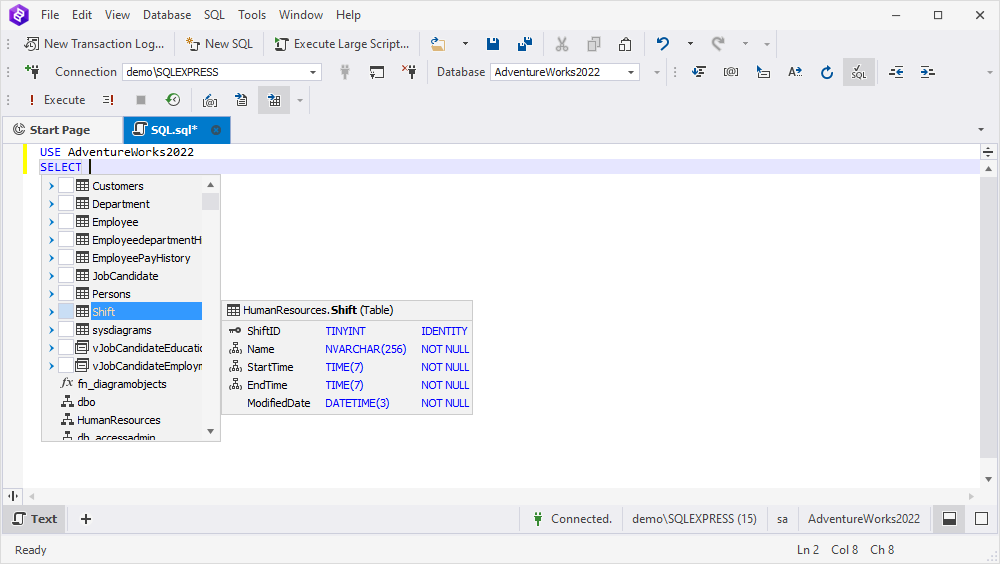
Task: Click the disconnect plug icon
Action: (x=409, y=72)
